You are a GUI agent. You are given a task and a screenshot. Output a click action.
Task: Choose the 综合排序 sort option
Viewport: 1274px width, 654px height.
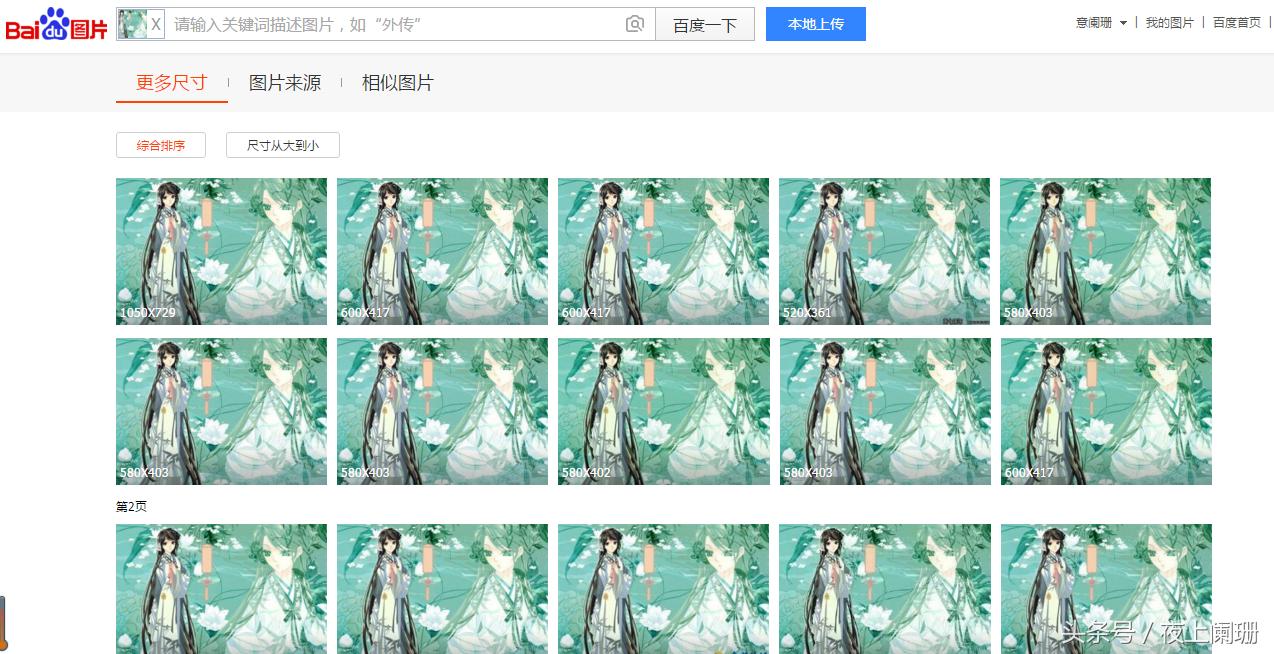coord(161,145)
